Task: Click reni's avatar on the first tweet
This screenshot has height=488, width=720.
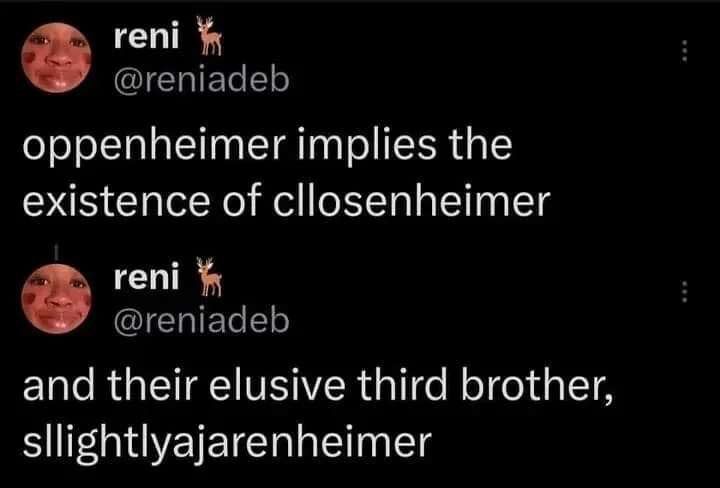Action: (x=56, y=58)
